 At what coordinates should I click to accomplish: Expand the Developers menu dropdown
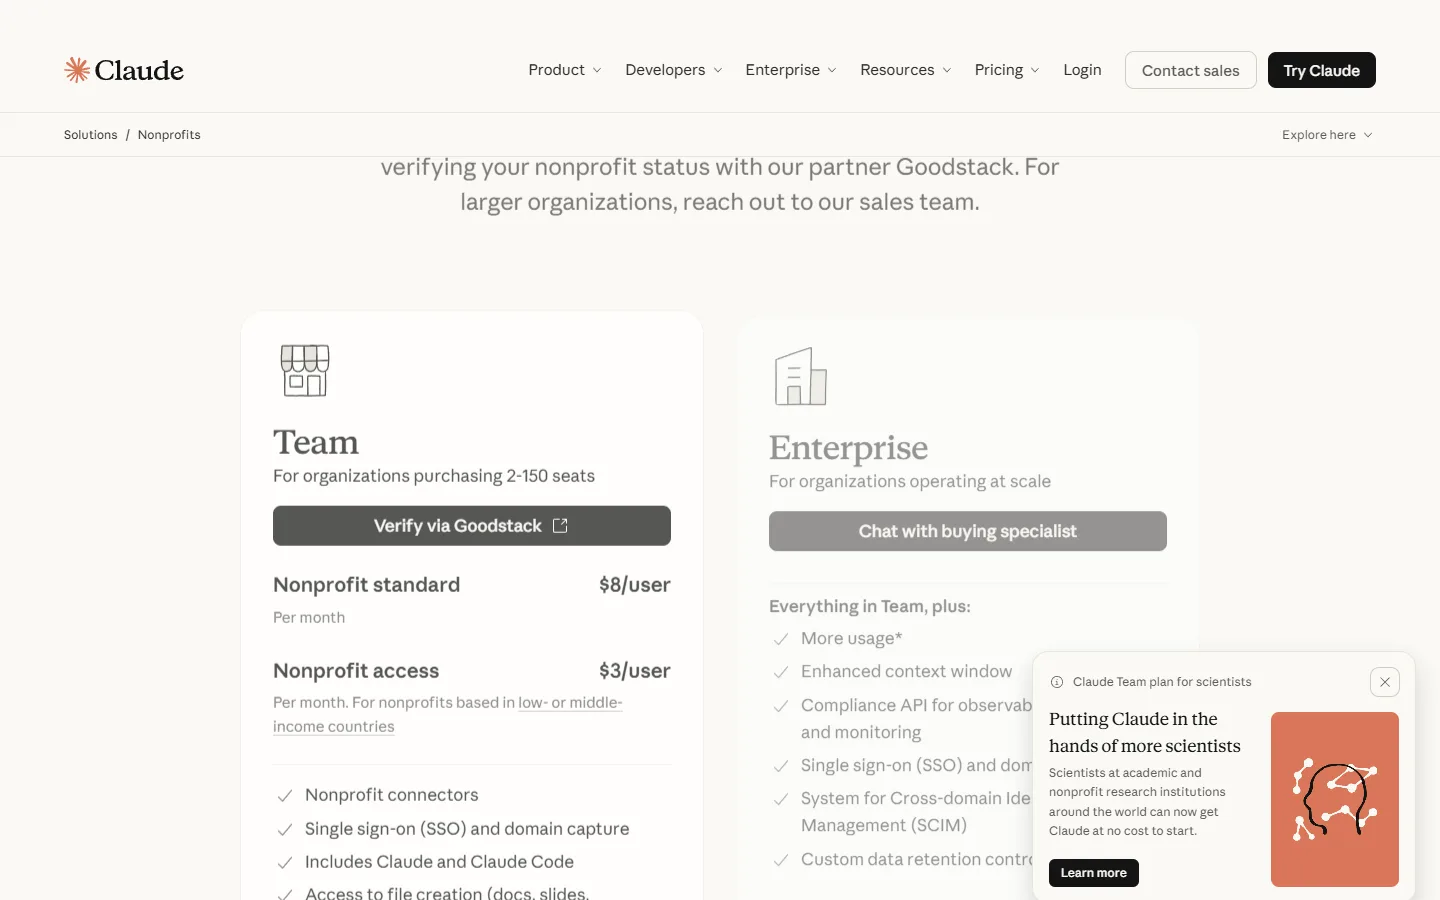click(674, 70)
